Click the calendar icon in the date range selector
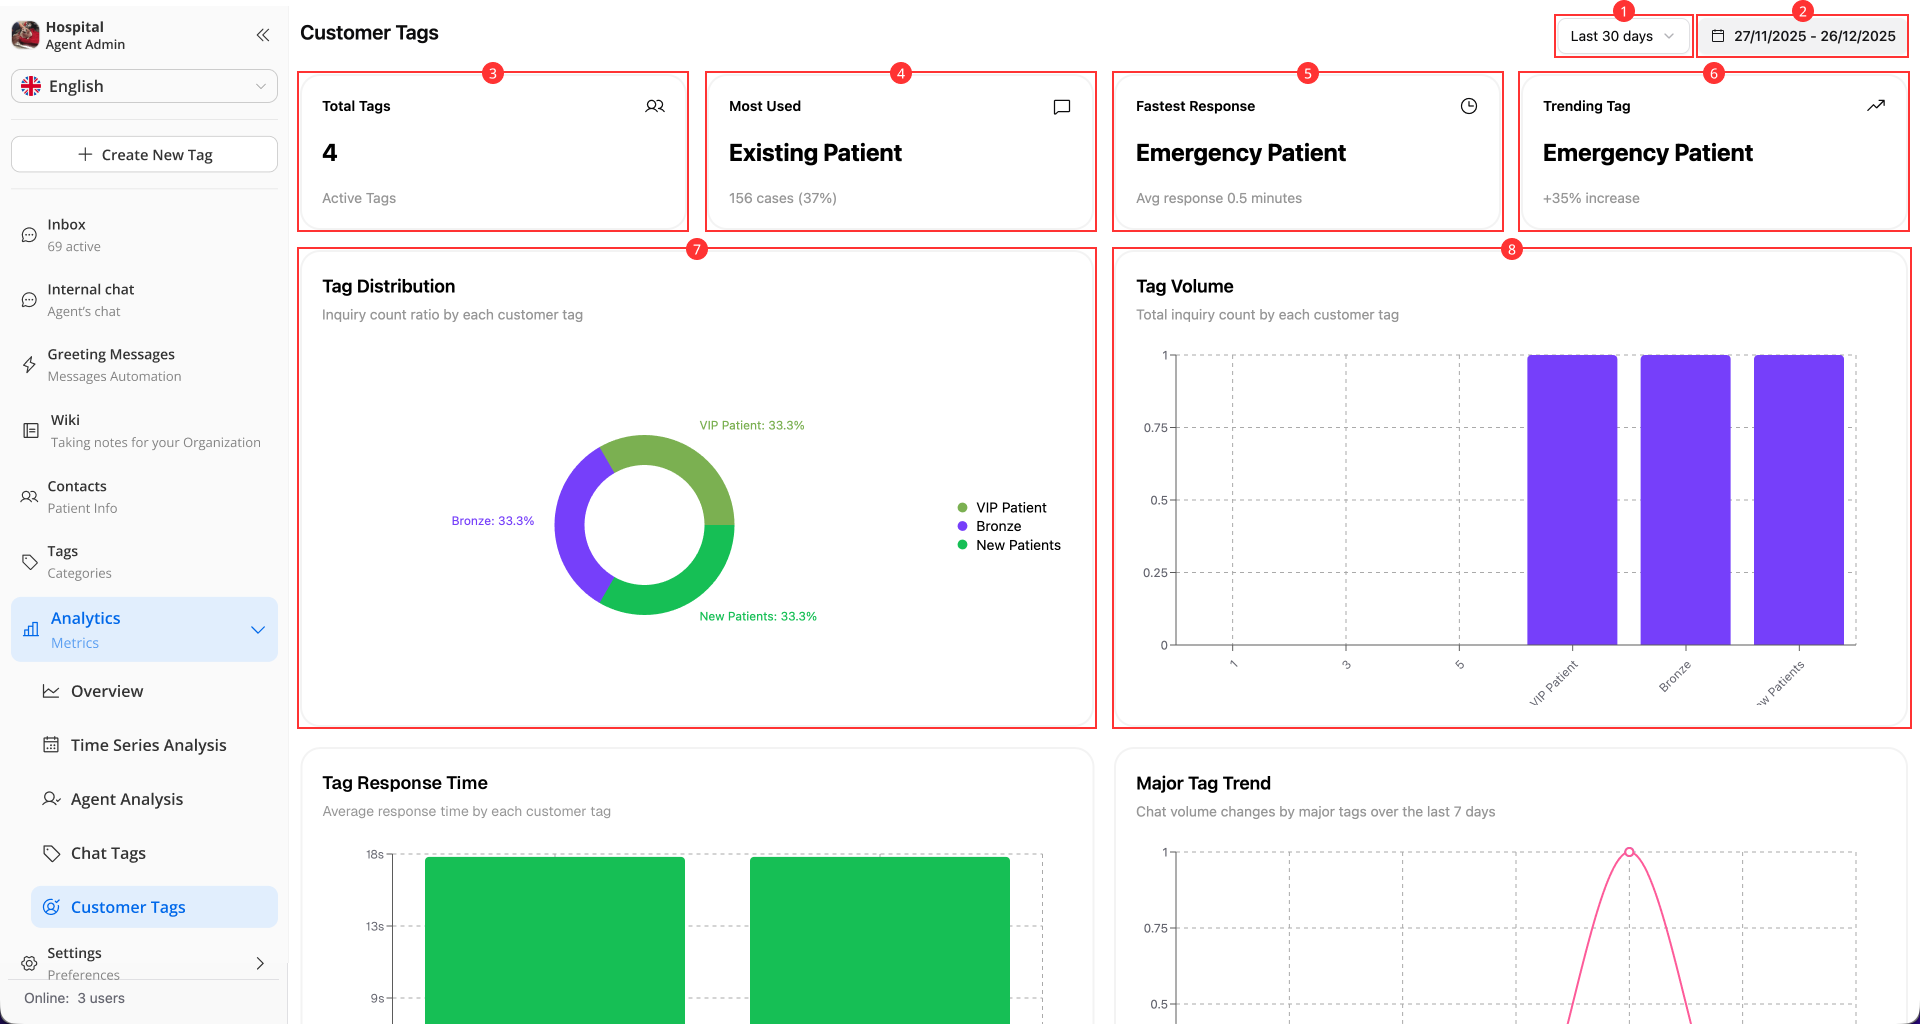Image resolution: width=1926 pixels, height=1024 pixels. click(x=1718, y=35)
